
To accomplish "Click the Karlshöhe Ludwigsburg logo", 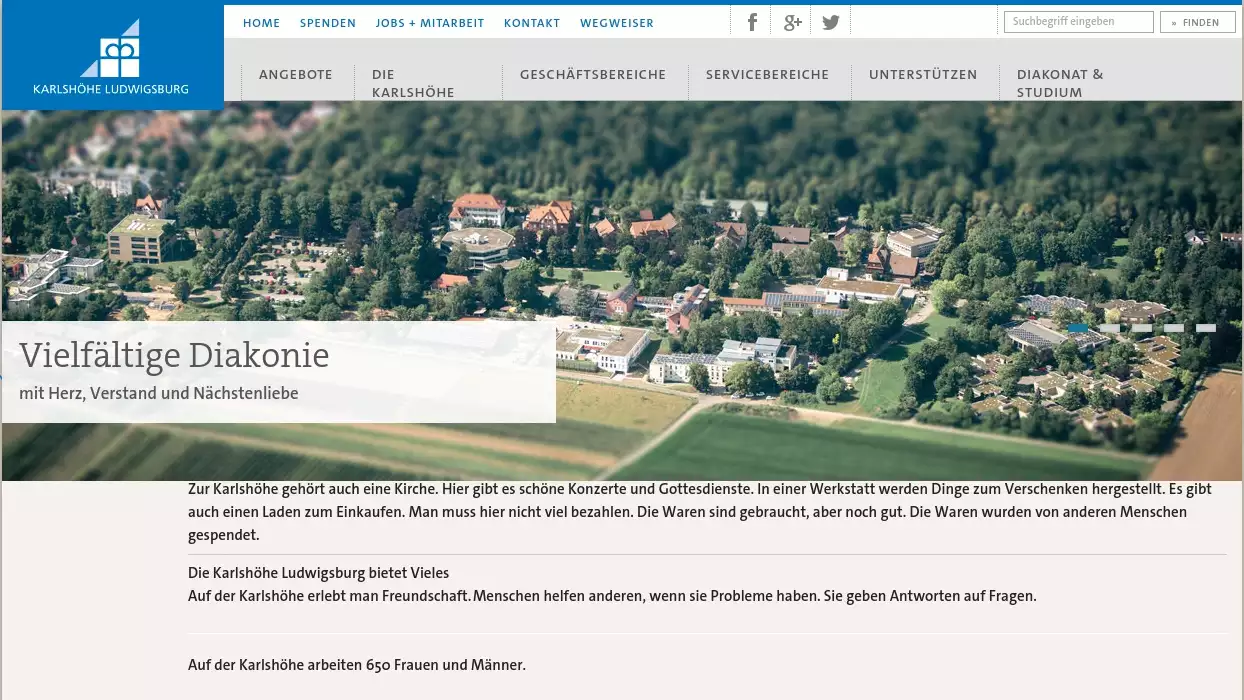I will [111, 57].
